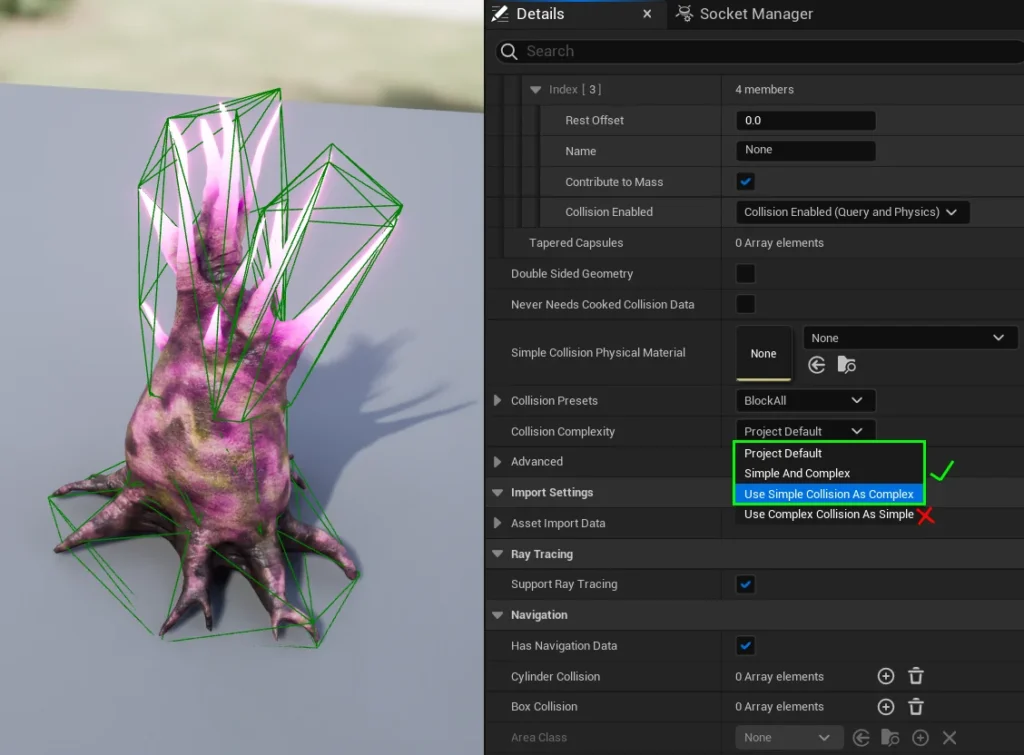The height and width of the screenshot is (755, 1024).
Task: Empty the Cylinder Collision array with trash icon
Action: 915,677
